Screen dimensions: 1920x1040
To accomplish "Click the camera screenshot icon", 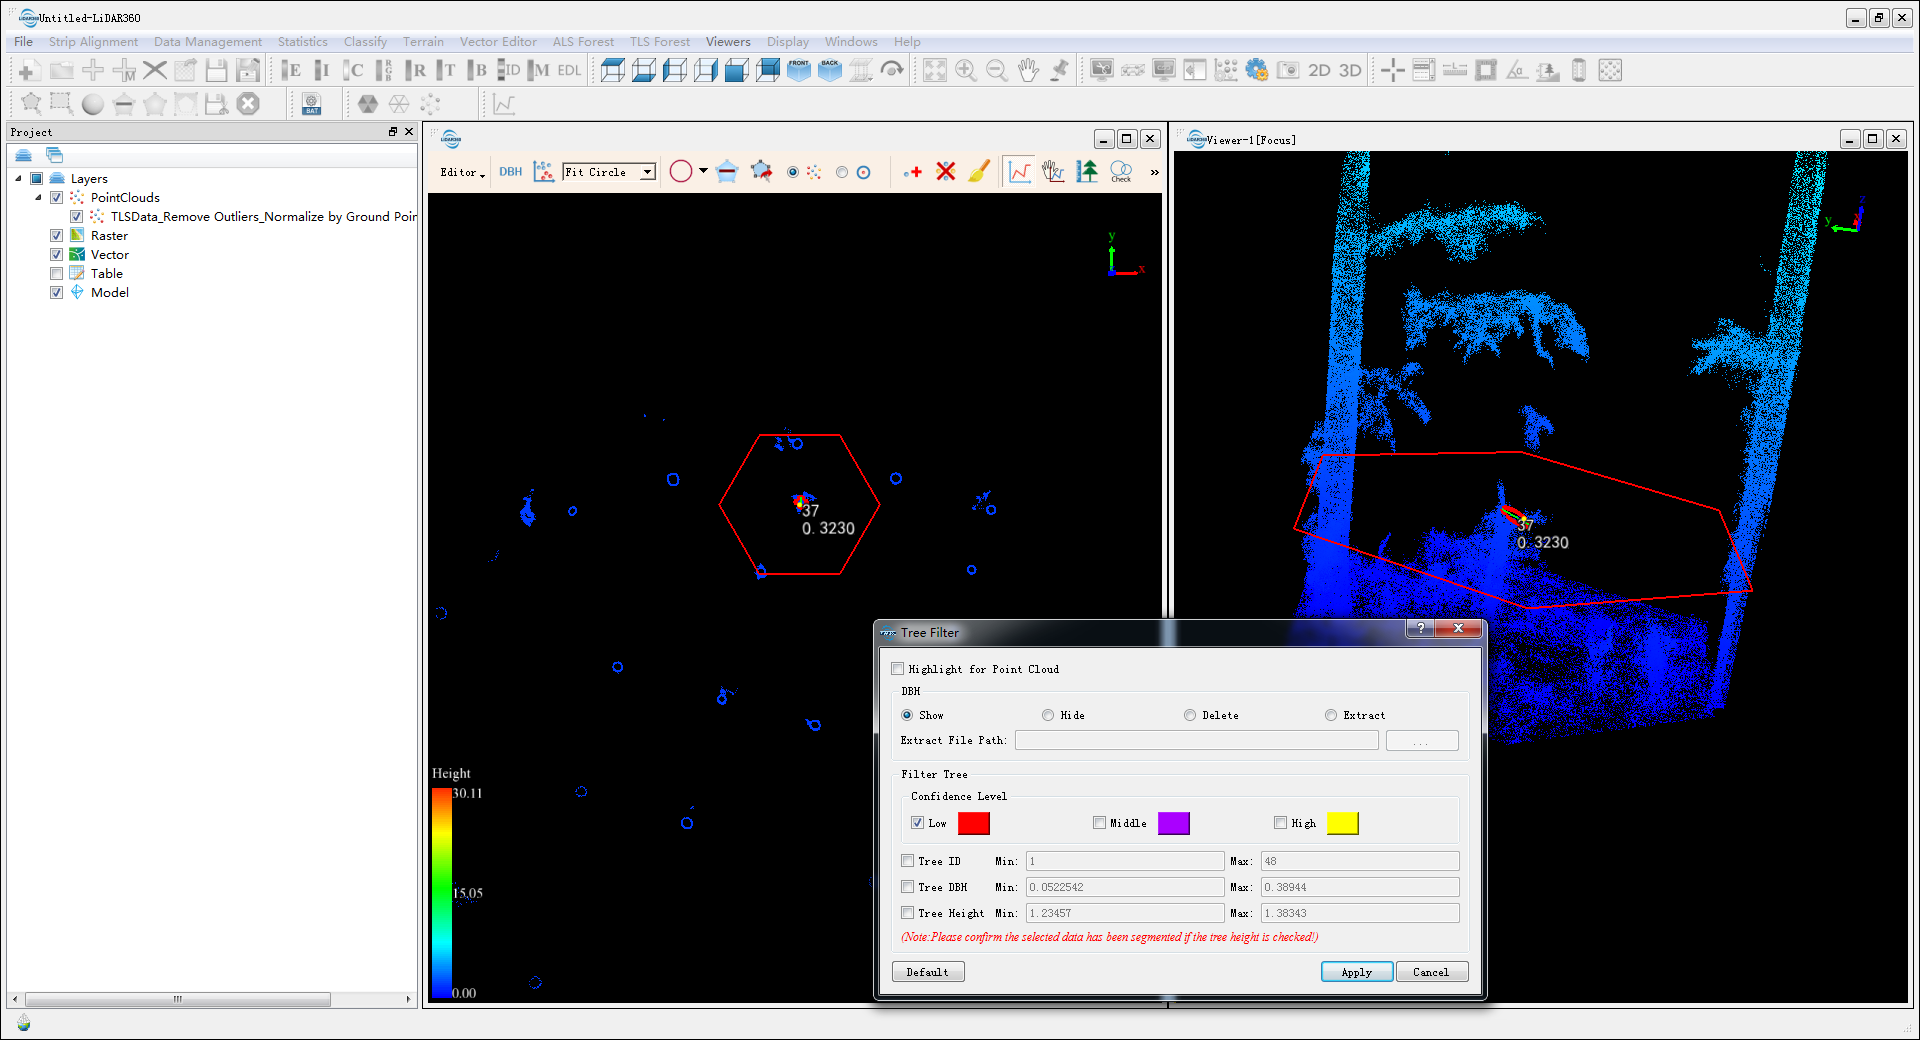I will [1288, 70].
